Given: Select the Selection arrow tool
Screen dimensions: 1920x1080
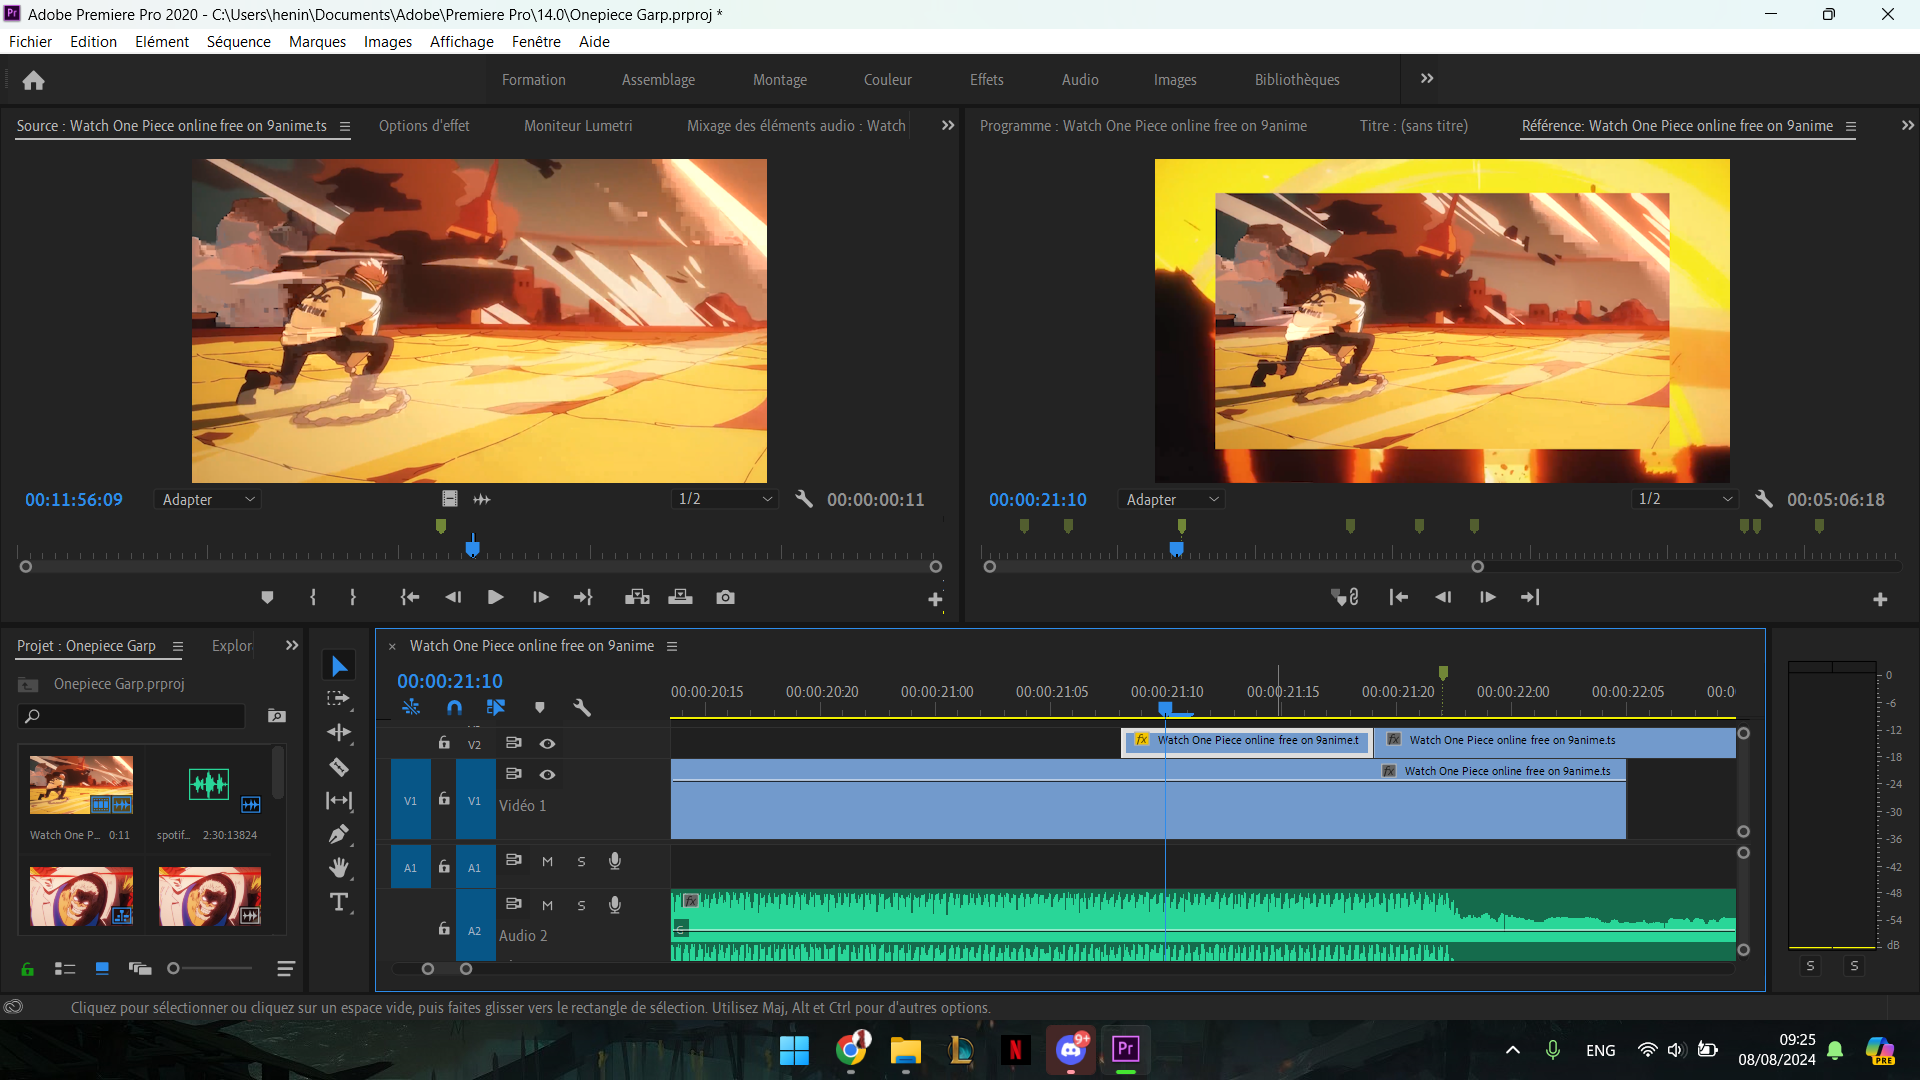Looking at the screenshot, I should (x=339, y=666).
